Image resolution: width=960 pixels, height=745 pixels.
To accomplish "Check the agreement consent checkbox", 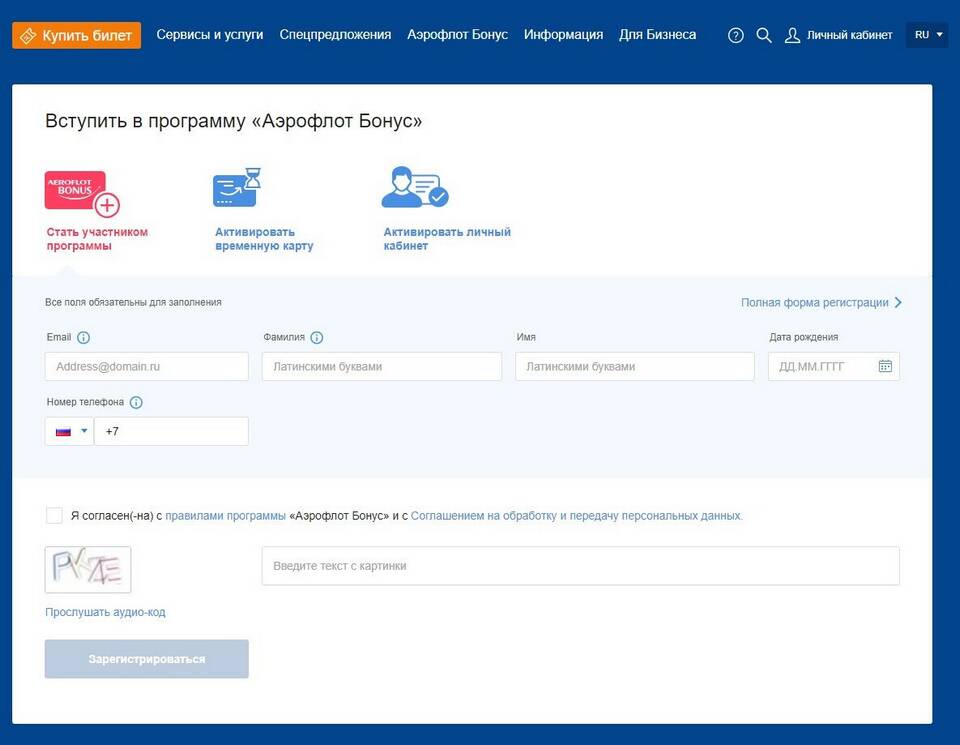I will [54, 515].
